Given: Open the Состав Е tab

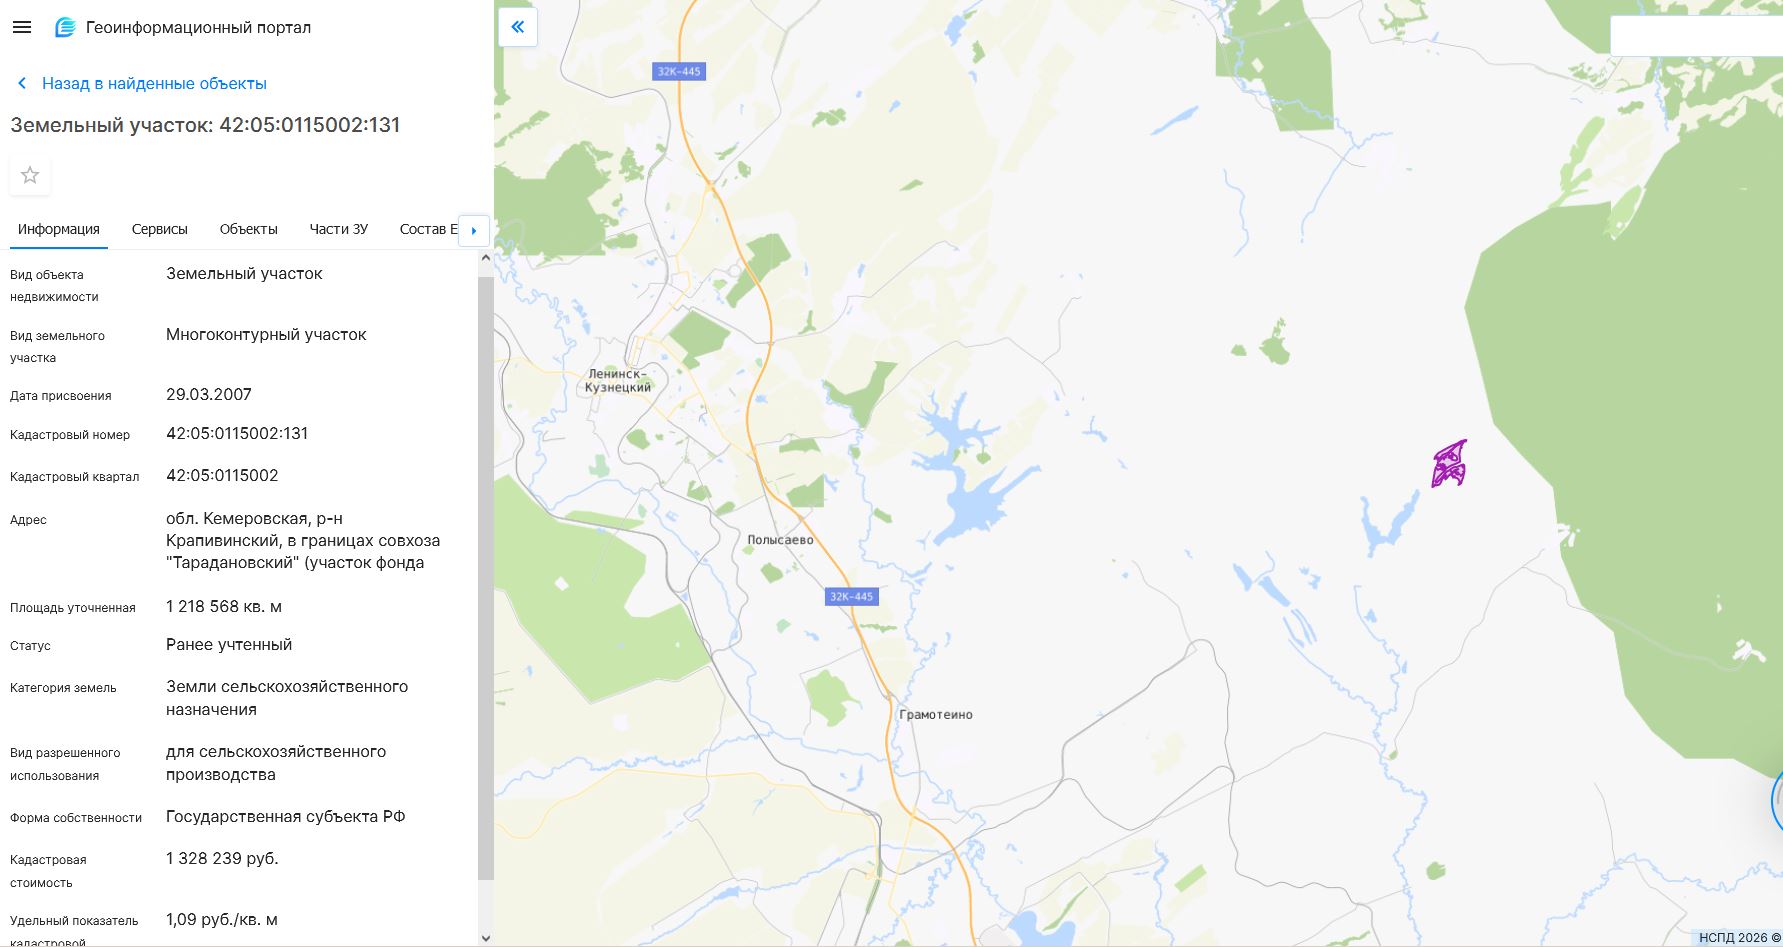Looking at the screenshot, I should [x=428, y=229].
